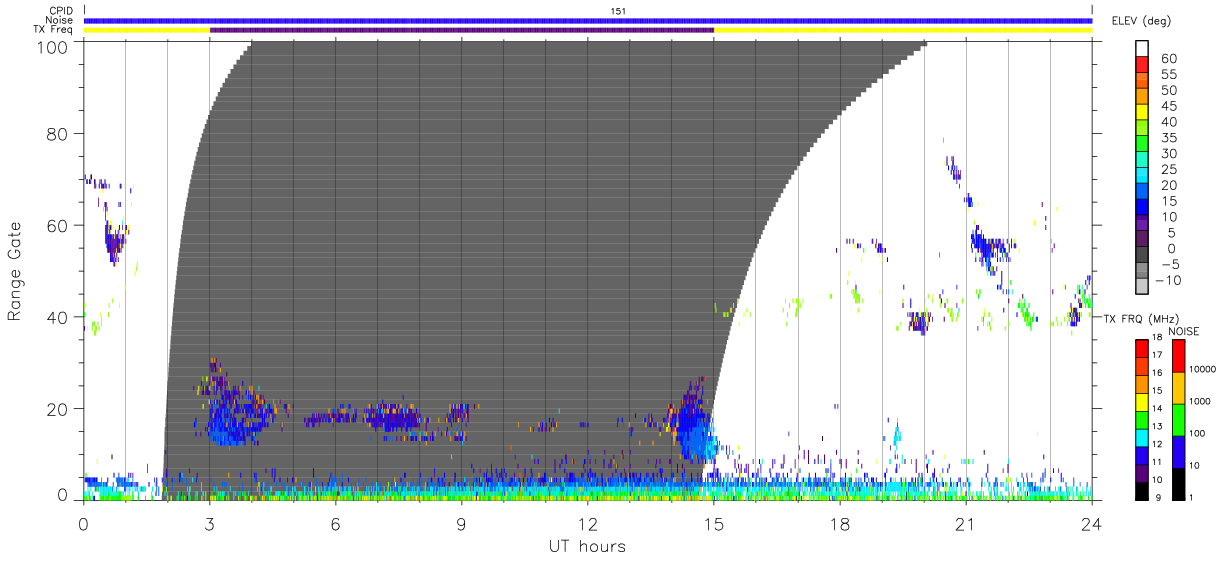Click the yellow swatch on the TX FRQ color bar

[1142, 402]
